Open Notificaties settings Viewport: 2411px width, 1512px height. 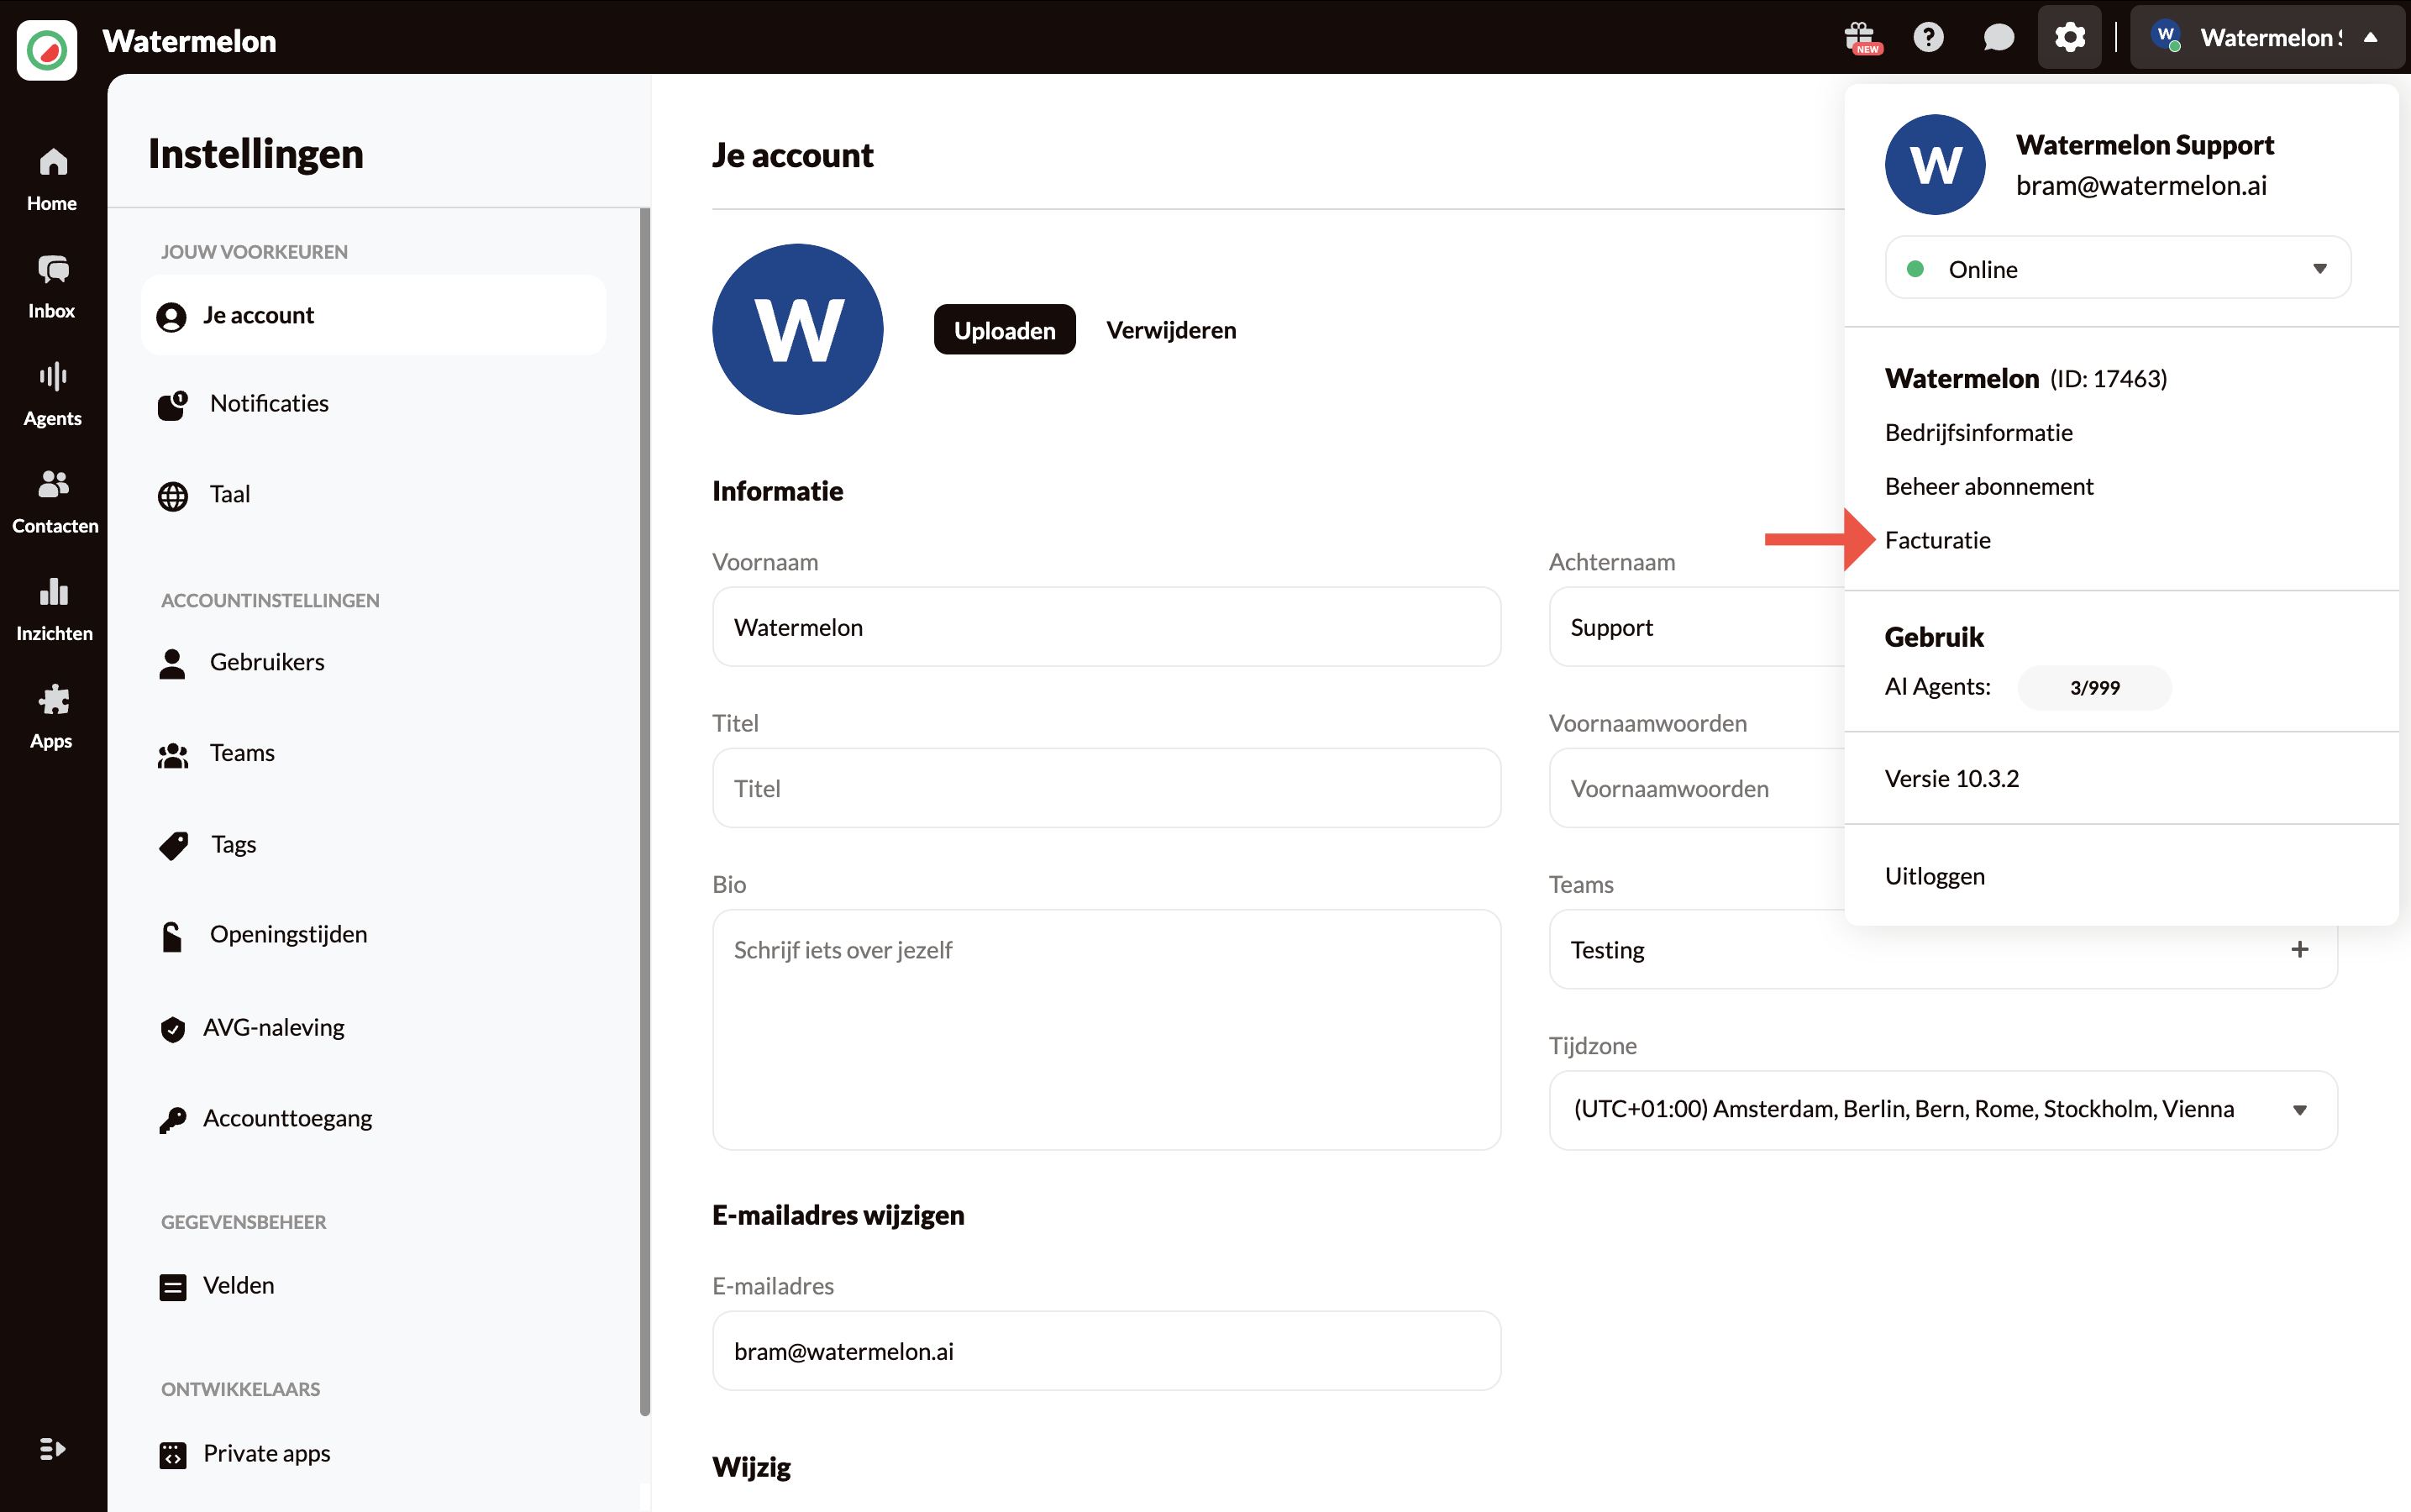tap(374, 404)
